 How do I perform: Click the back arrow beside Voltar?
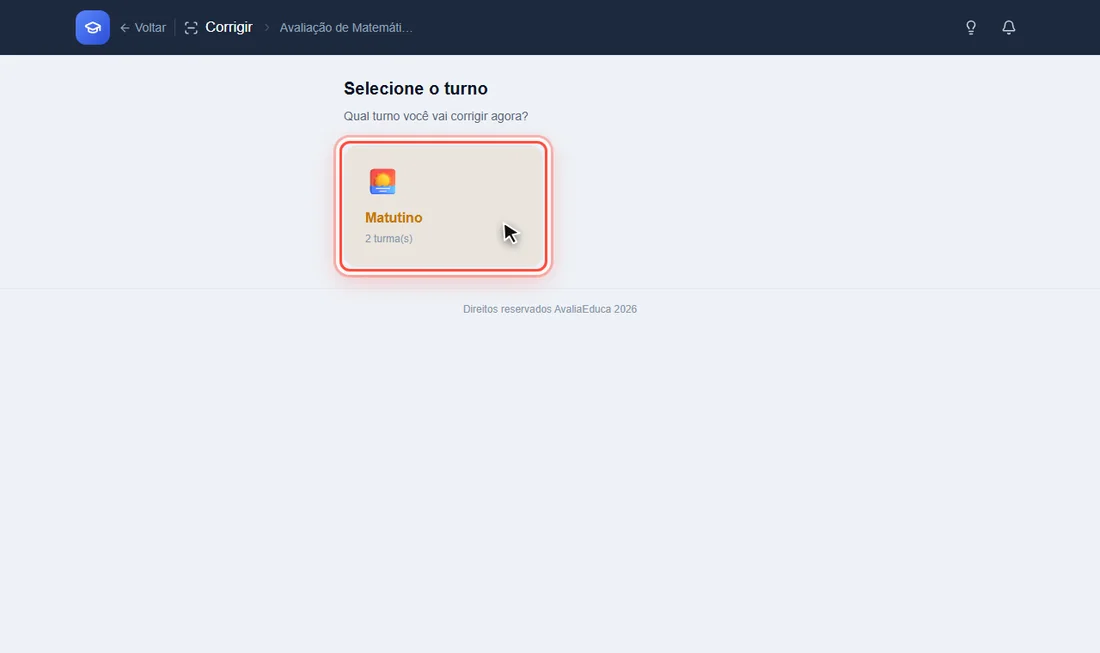click(125, 28)
